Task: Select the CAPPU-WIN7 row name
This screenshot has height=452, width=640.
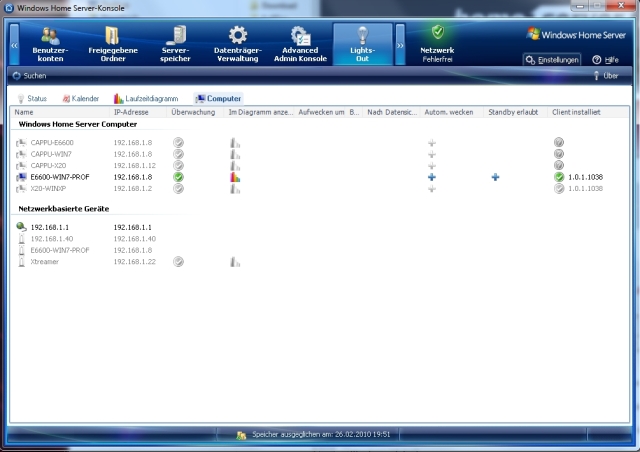Action: point(51,154)
